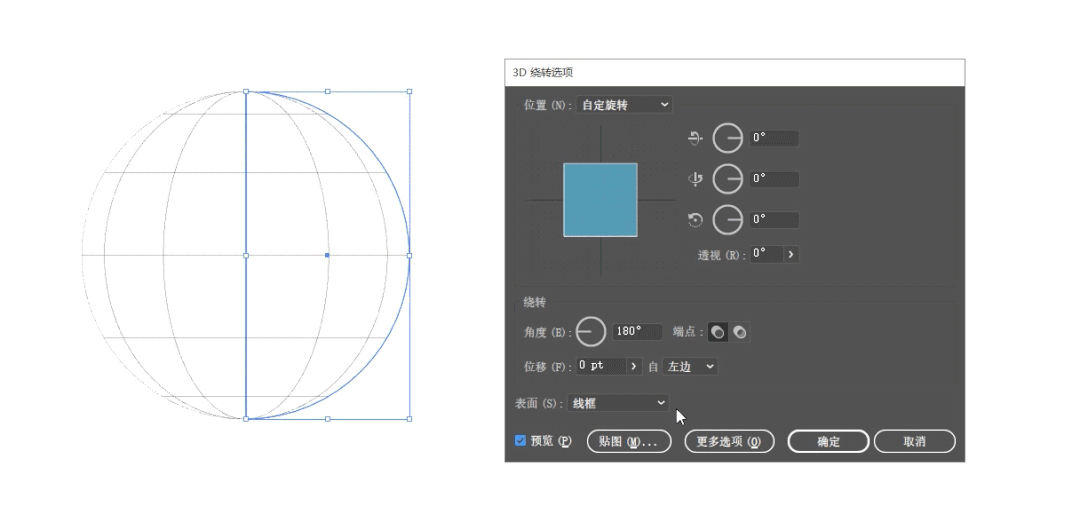Open the 位置 自定旋转 dropdown

point(624,105)
